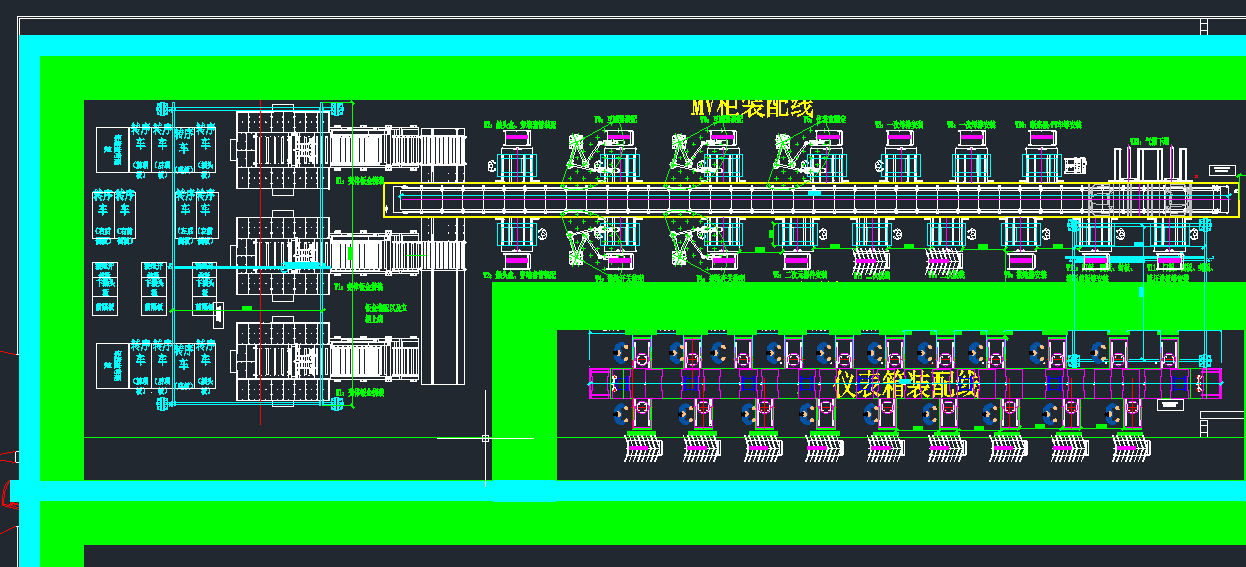Image resolution: width=1246 pixels, height=567 pixels.
Task: Select the small white box lower right of instrument line
Action: (x=1221, y=423)
